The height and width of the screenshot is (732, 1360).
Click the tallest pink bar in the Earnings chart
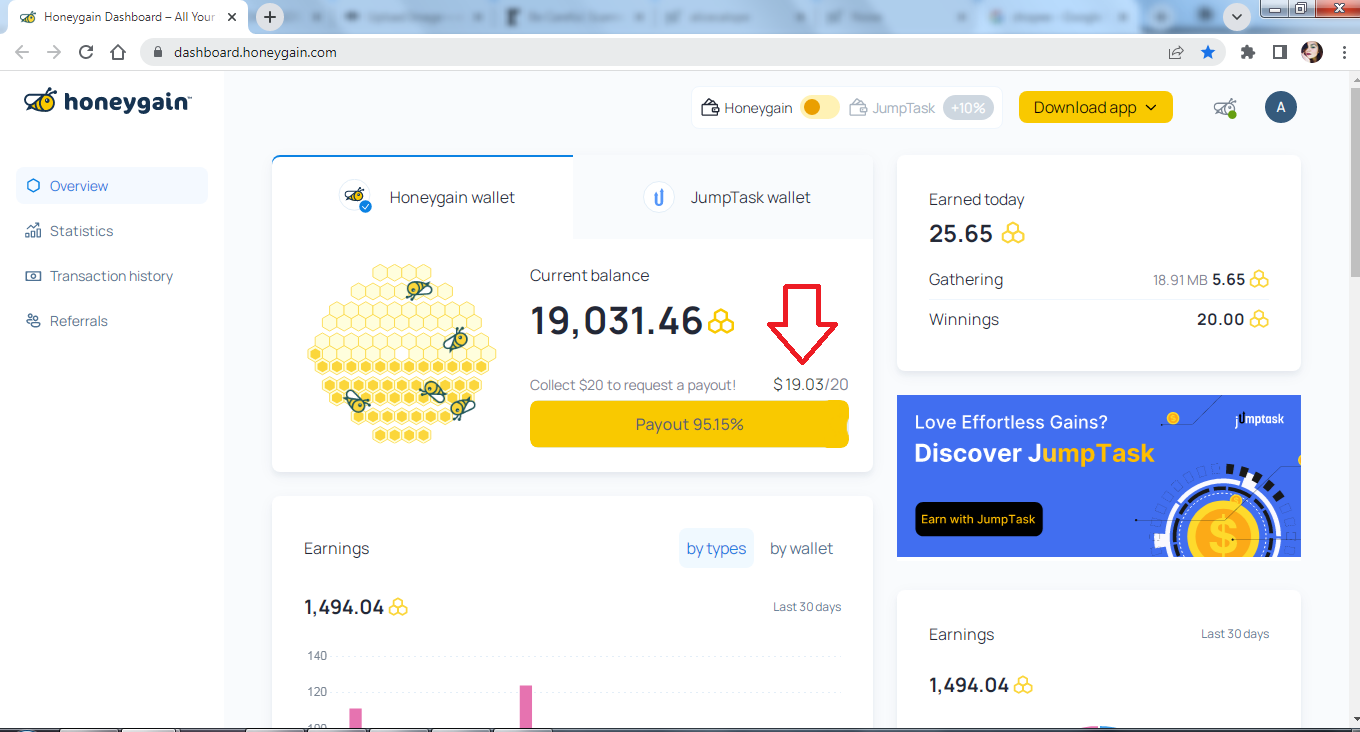[x=526, y=706]
